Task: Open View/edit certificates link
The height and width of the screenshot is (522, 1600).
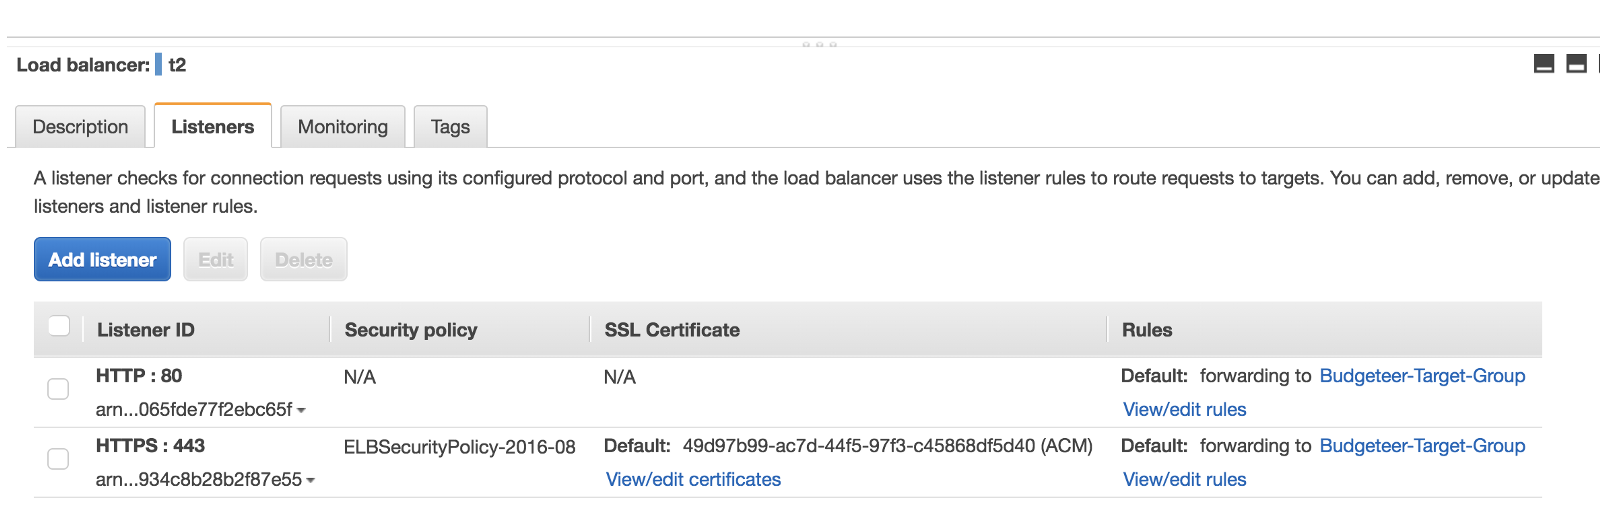Action: click(693, 480)
